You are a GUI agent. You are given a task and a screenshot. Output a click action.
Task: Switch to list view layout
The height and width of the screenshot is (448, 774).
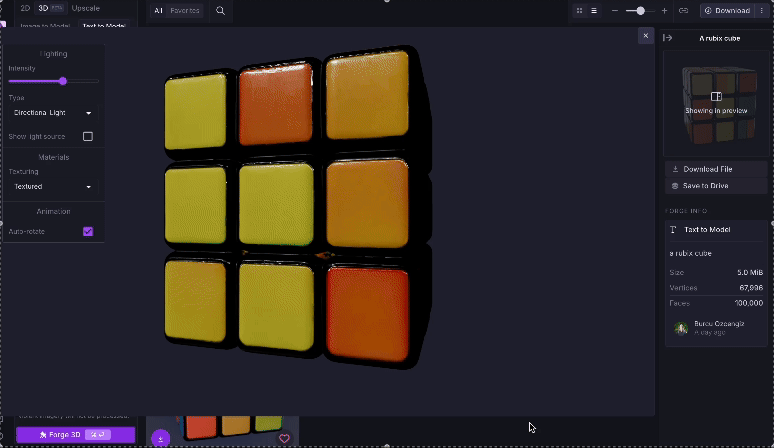[594, 10]
